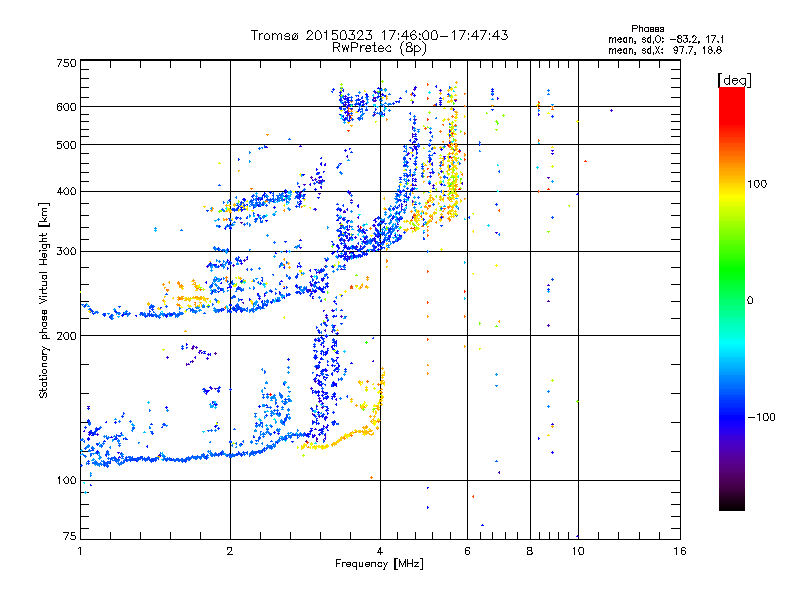The width and height of the screenshot is (800, 600).
Task: Click the x-axis tick label '16'
Action: tap(680, 551)
